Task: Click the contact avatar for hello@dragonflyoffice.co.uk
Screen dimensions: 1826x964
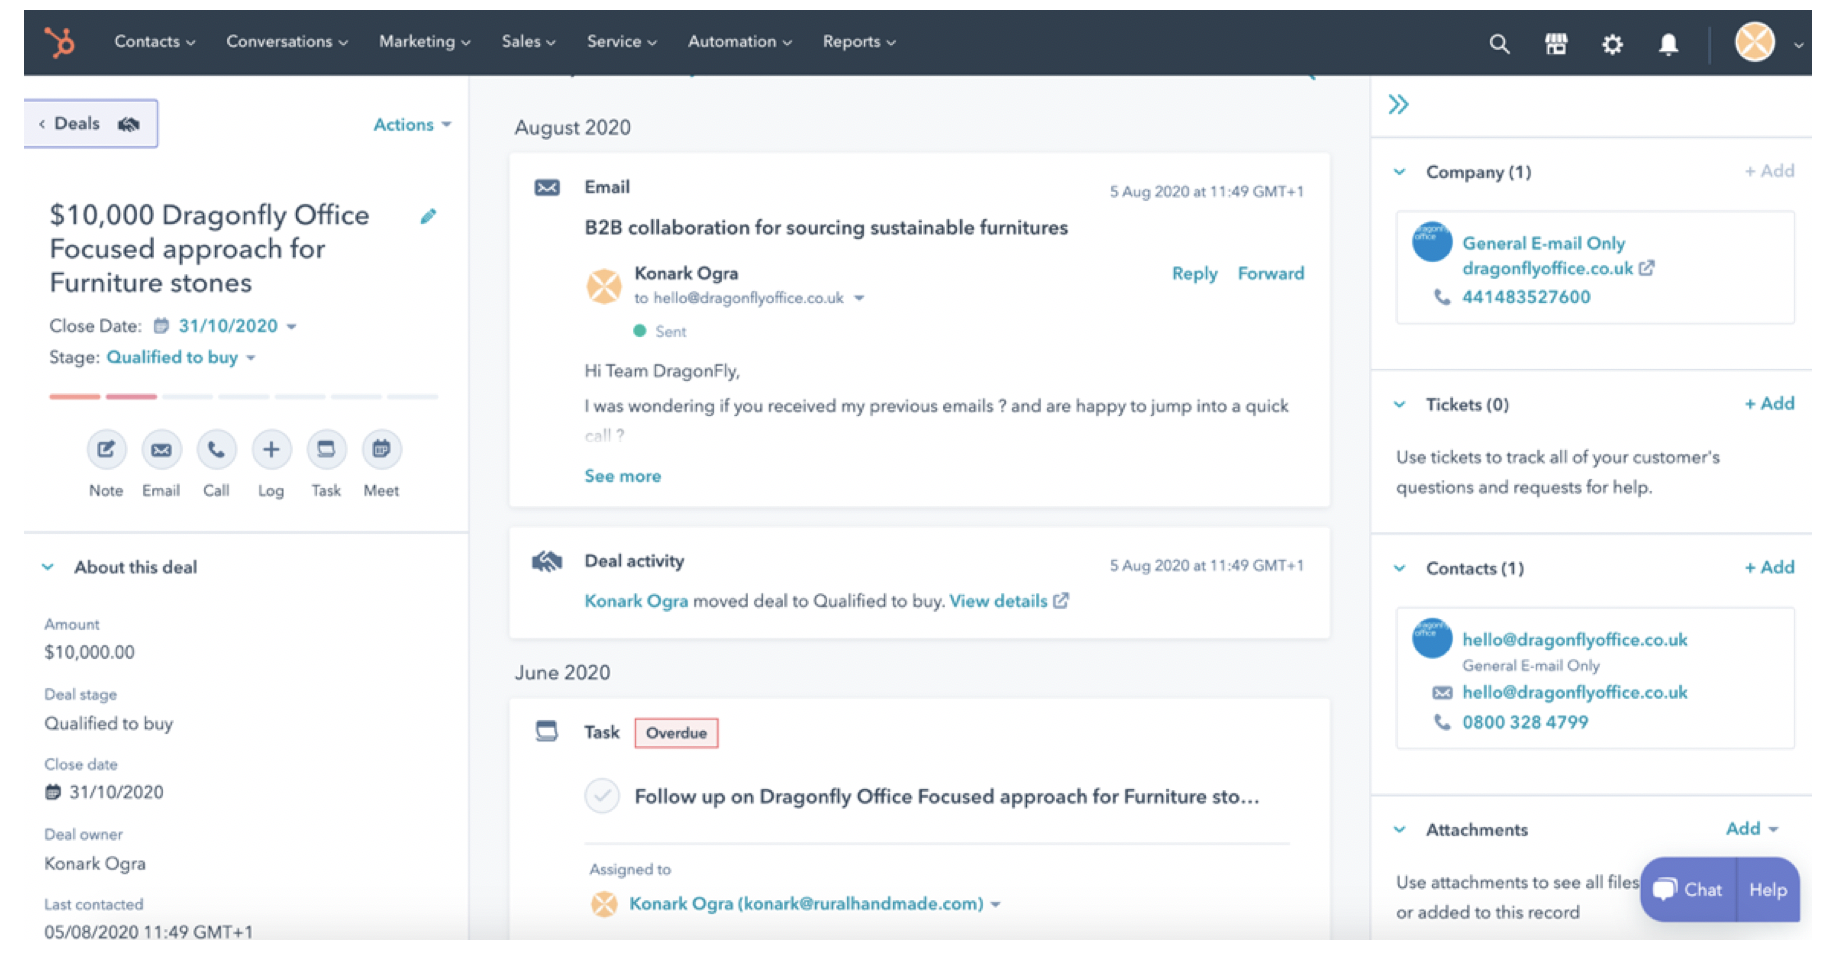Action: [x=1432, y=638]
